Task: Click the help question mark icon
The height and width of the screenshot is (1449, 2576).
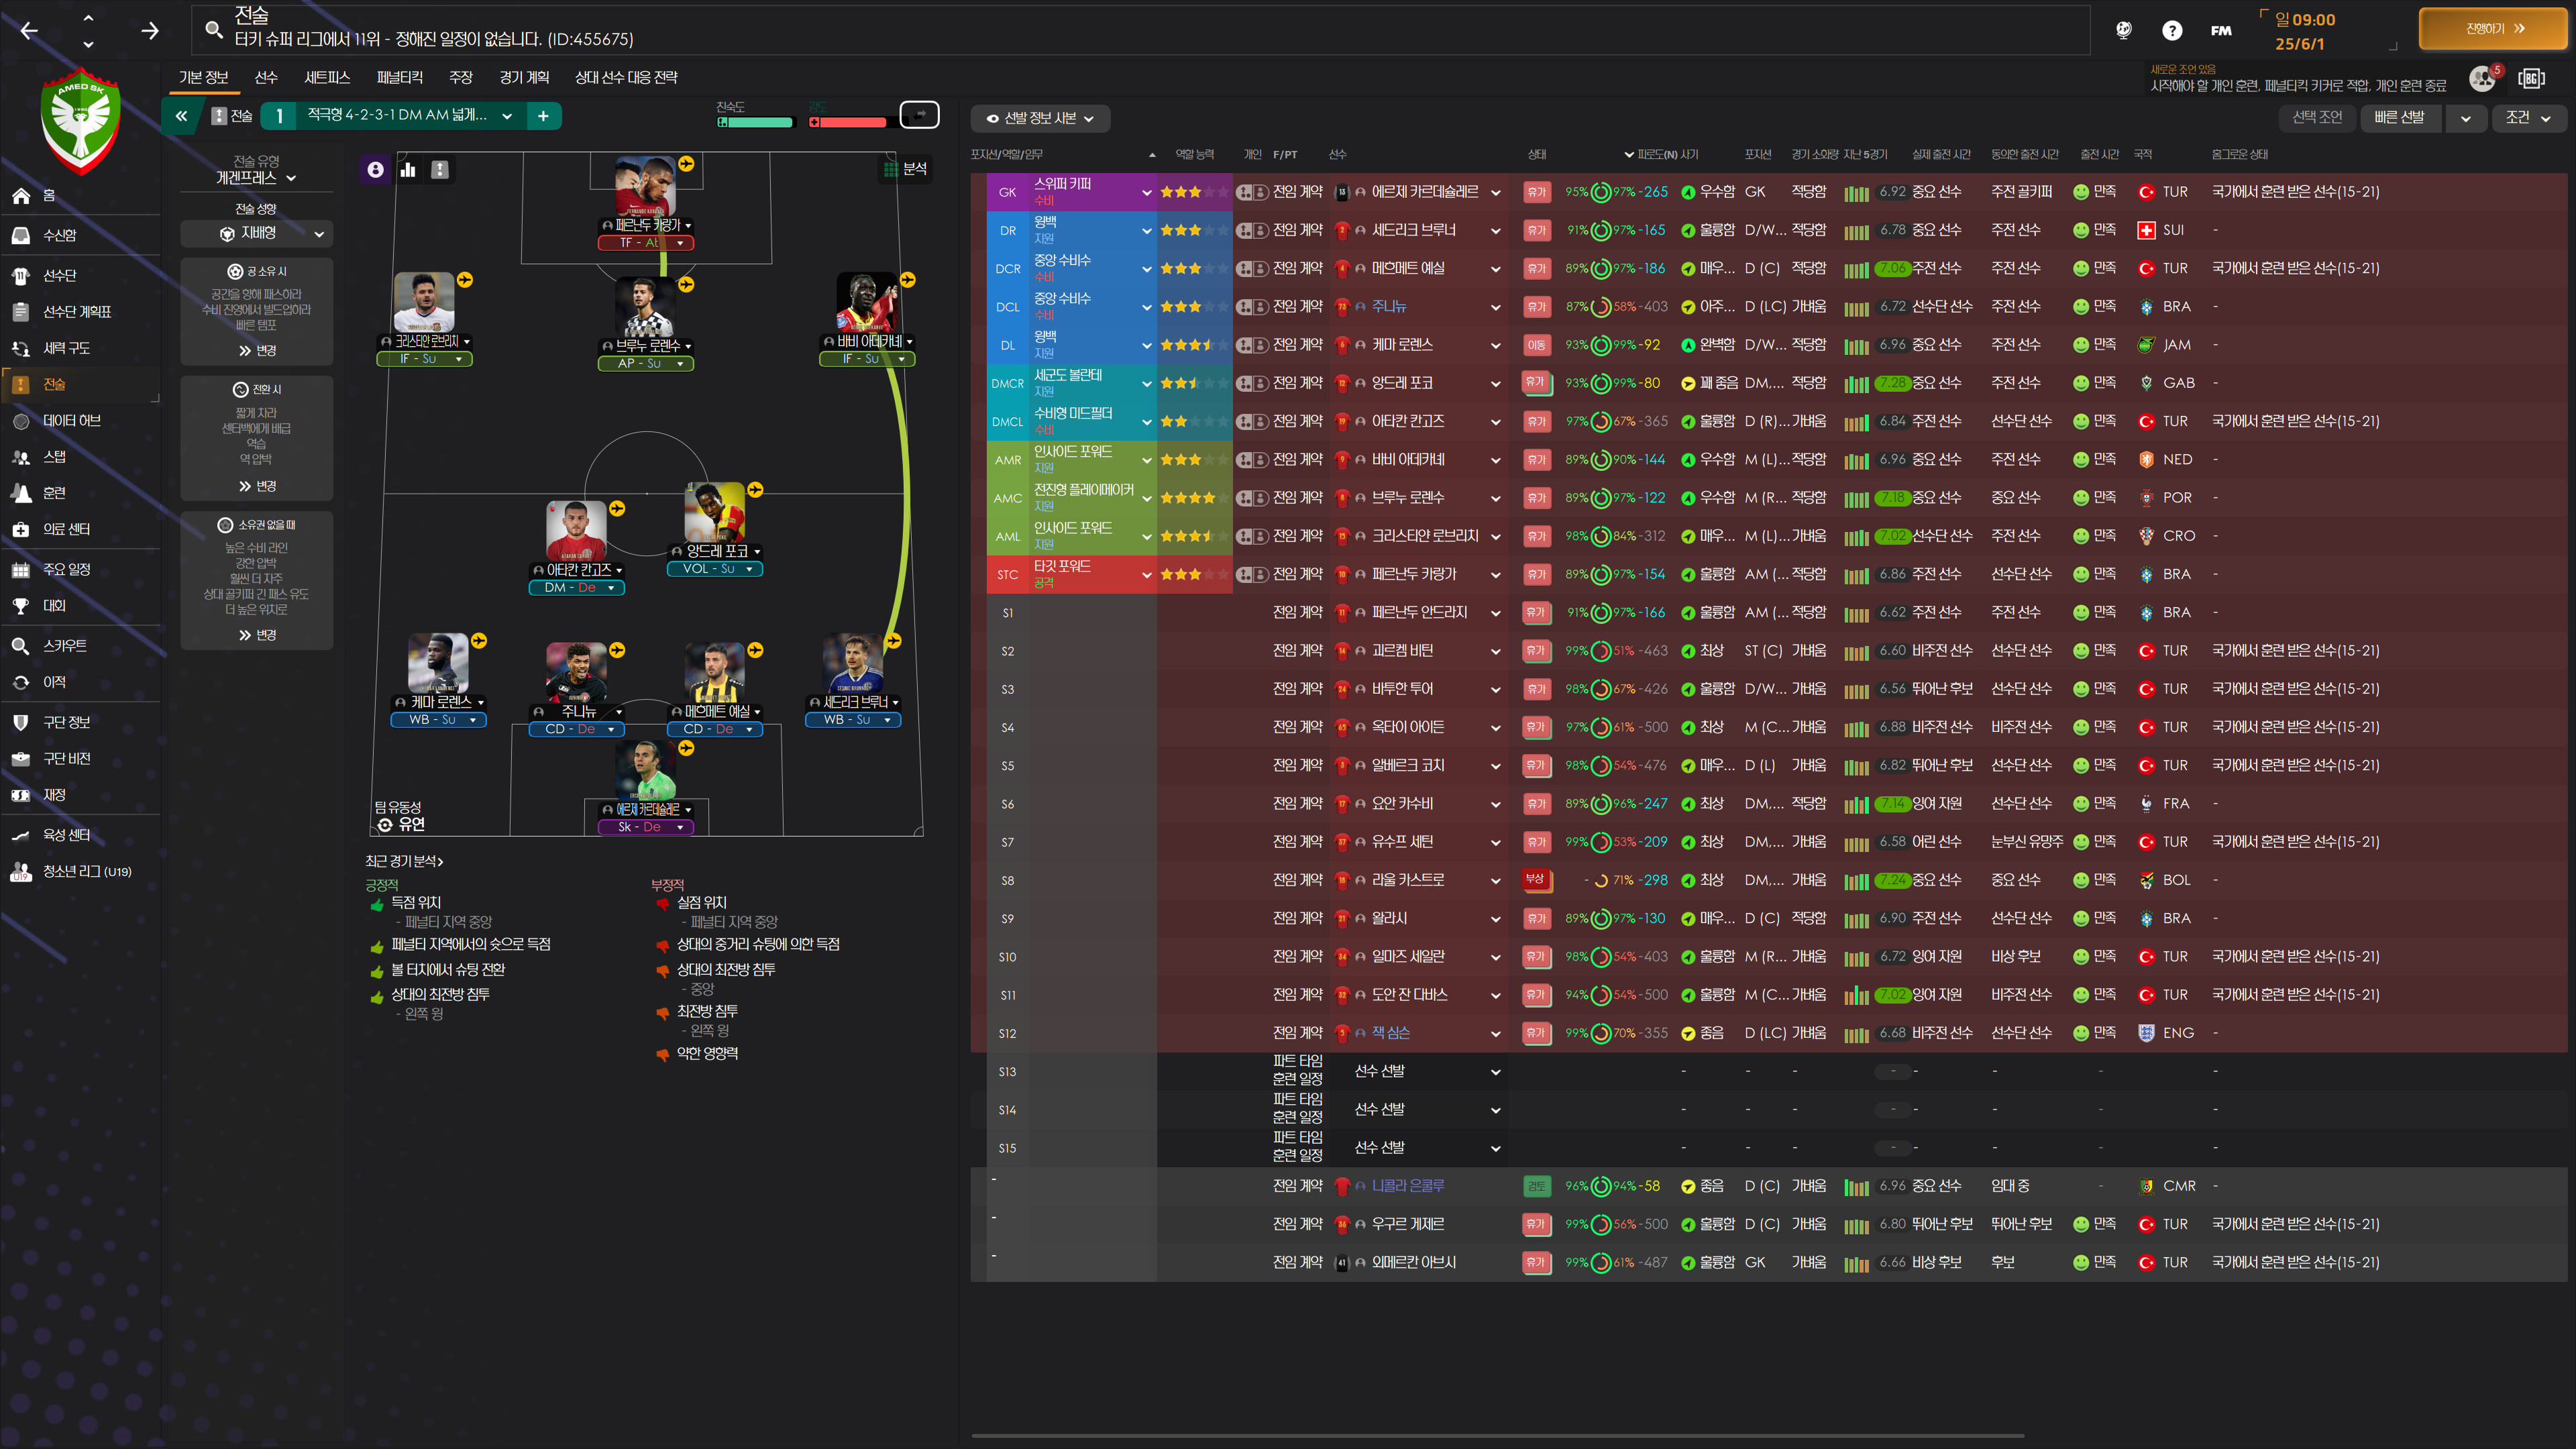Action: (x=2171, y=30)
